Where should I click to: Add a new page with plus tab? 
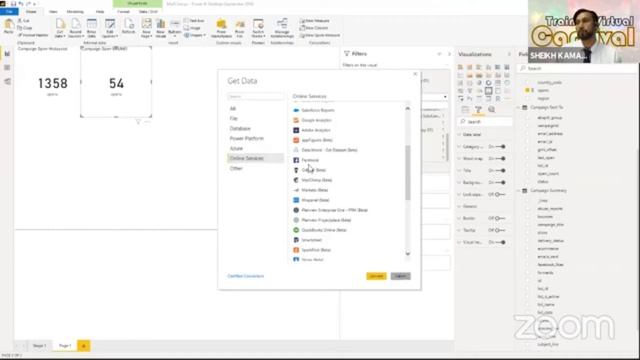(84, 346)
